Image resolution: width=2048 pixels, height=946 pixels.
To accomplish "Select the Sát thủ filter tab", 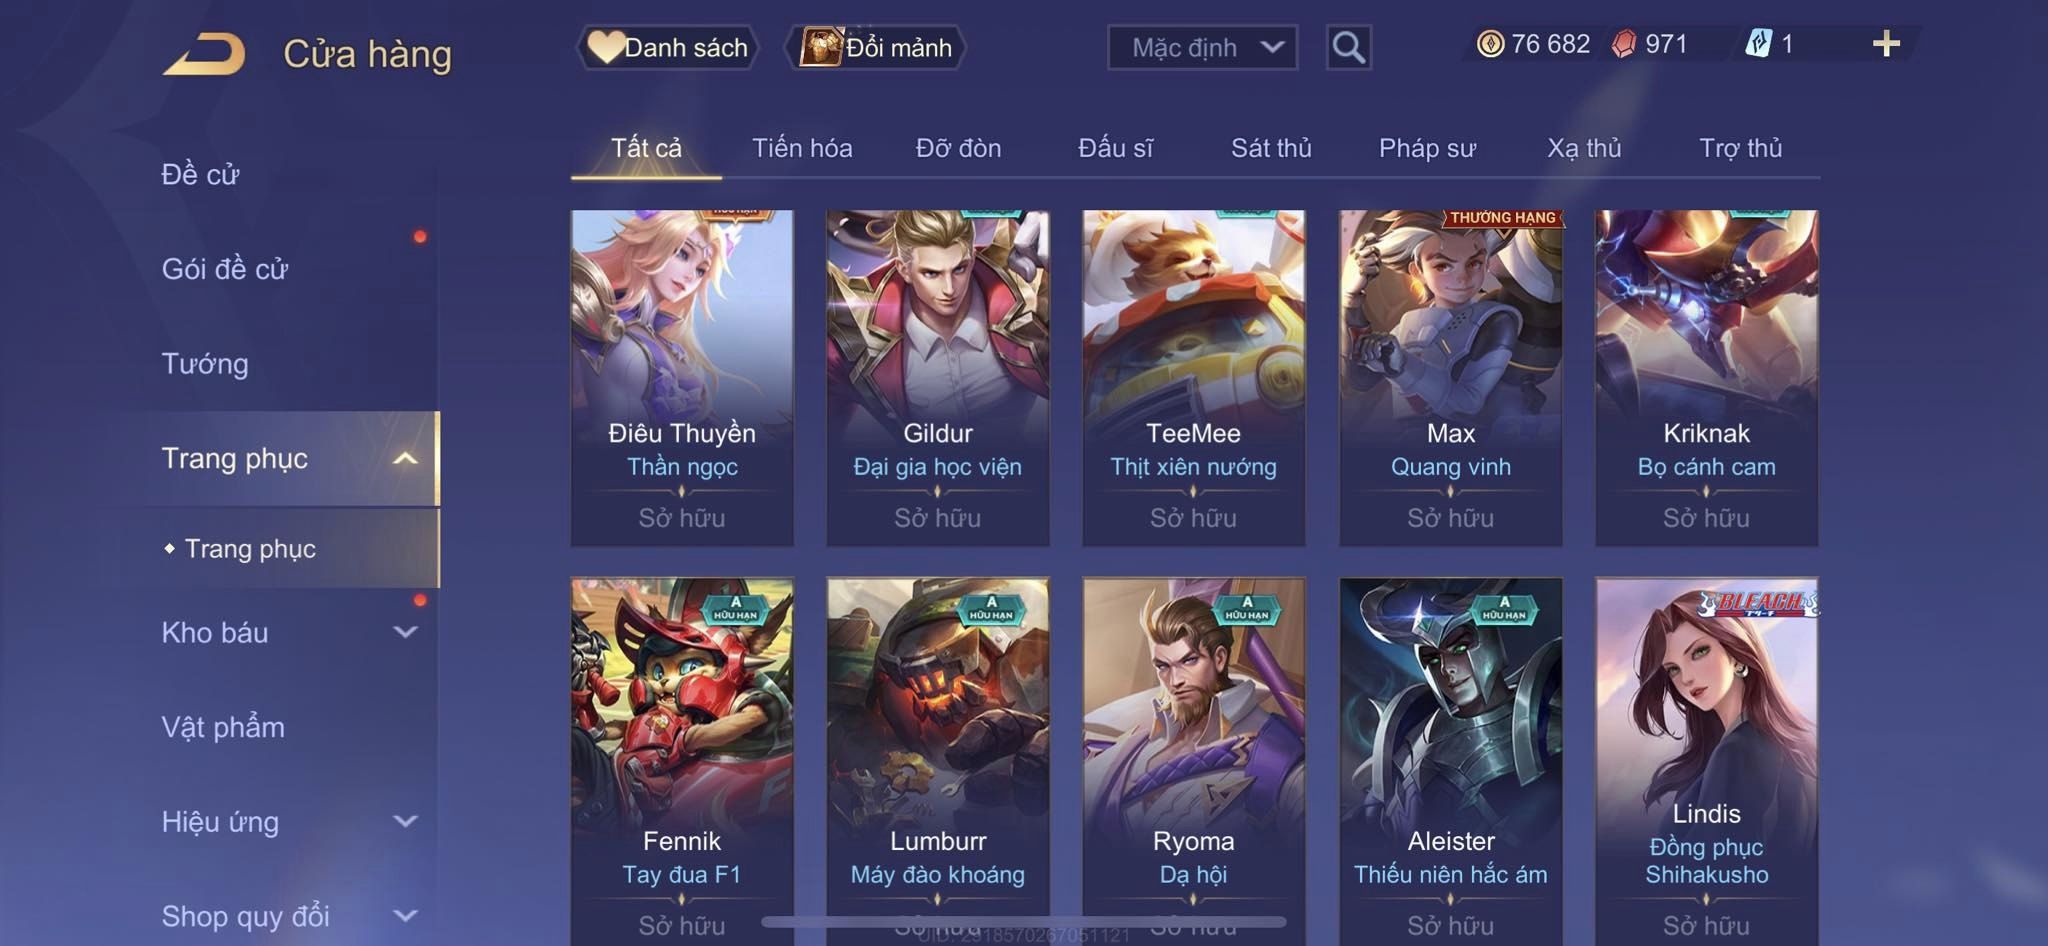I will (x=1271, y=148).
